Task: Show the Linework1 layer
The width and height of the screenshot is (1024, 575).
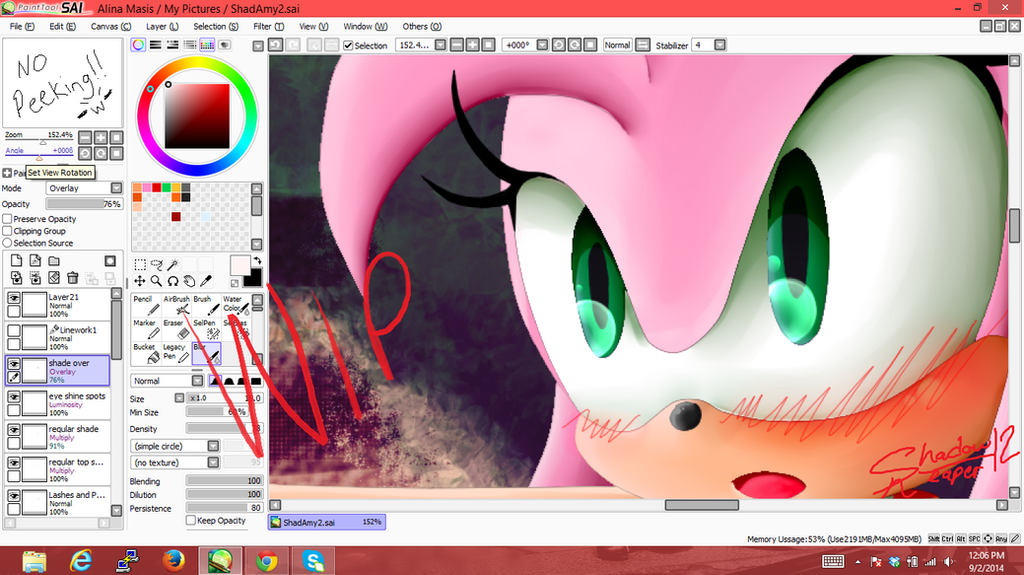Action: point(14,331)
